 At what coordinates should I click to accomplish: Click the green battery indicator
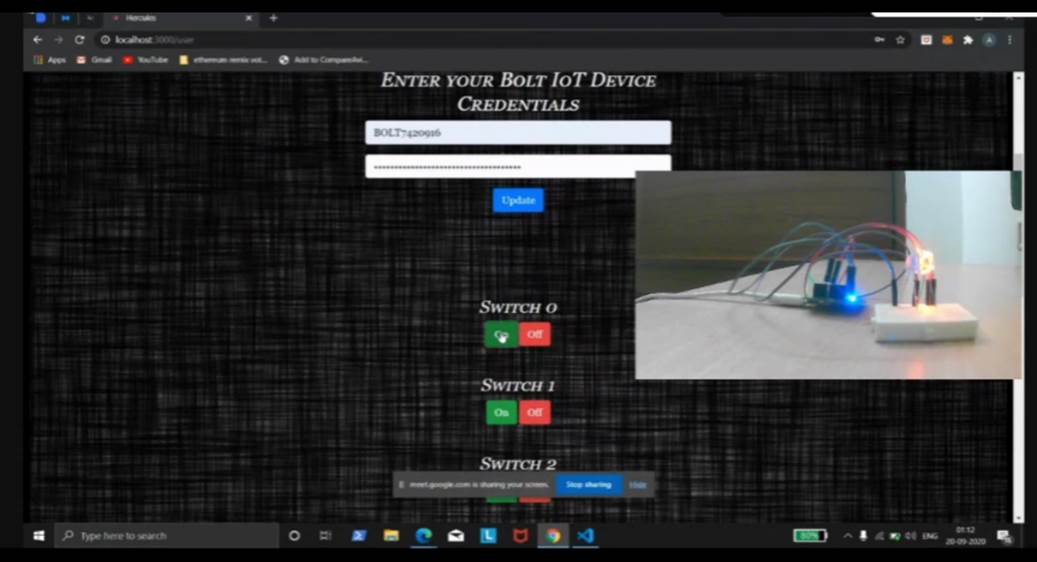[x=810, y=536]
